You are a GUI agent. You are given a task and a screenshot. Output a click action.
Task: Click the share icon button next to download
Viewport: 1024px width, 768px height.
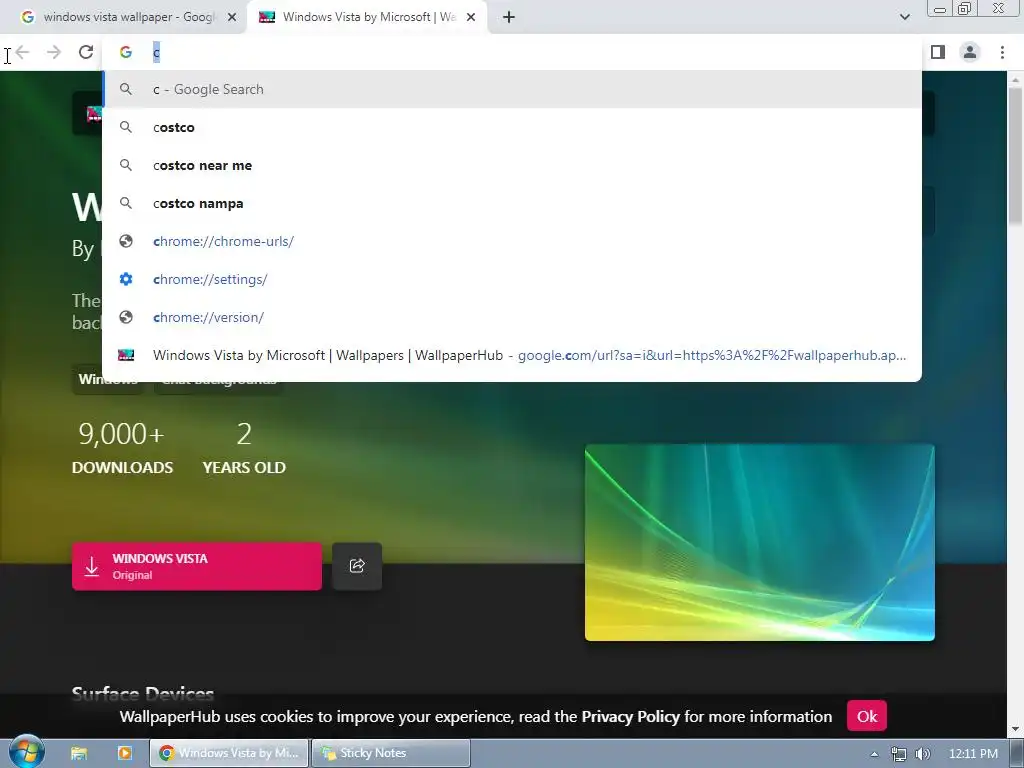tap(357, 566)
